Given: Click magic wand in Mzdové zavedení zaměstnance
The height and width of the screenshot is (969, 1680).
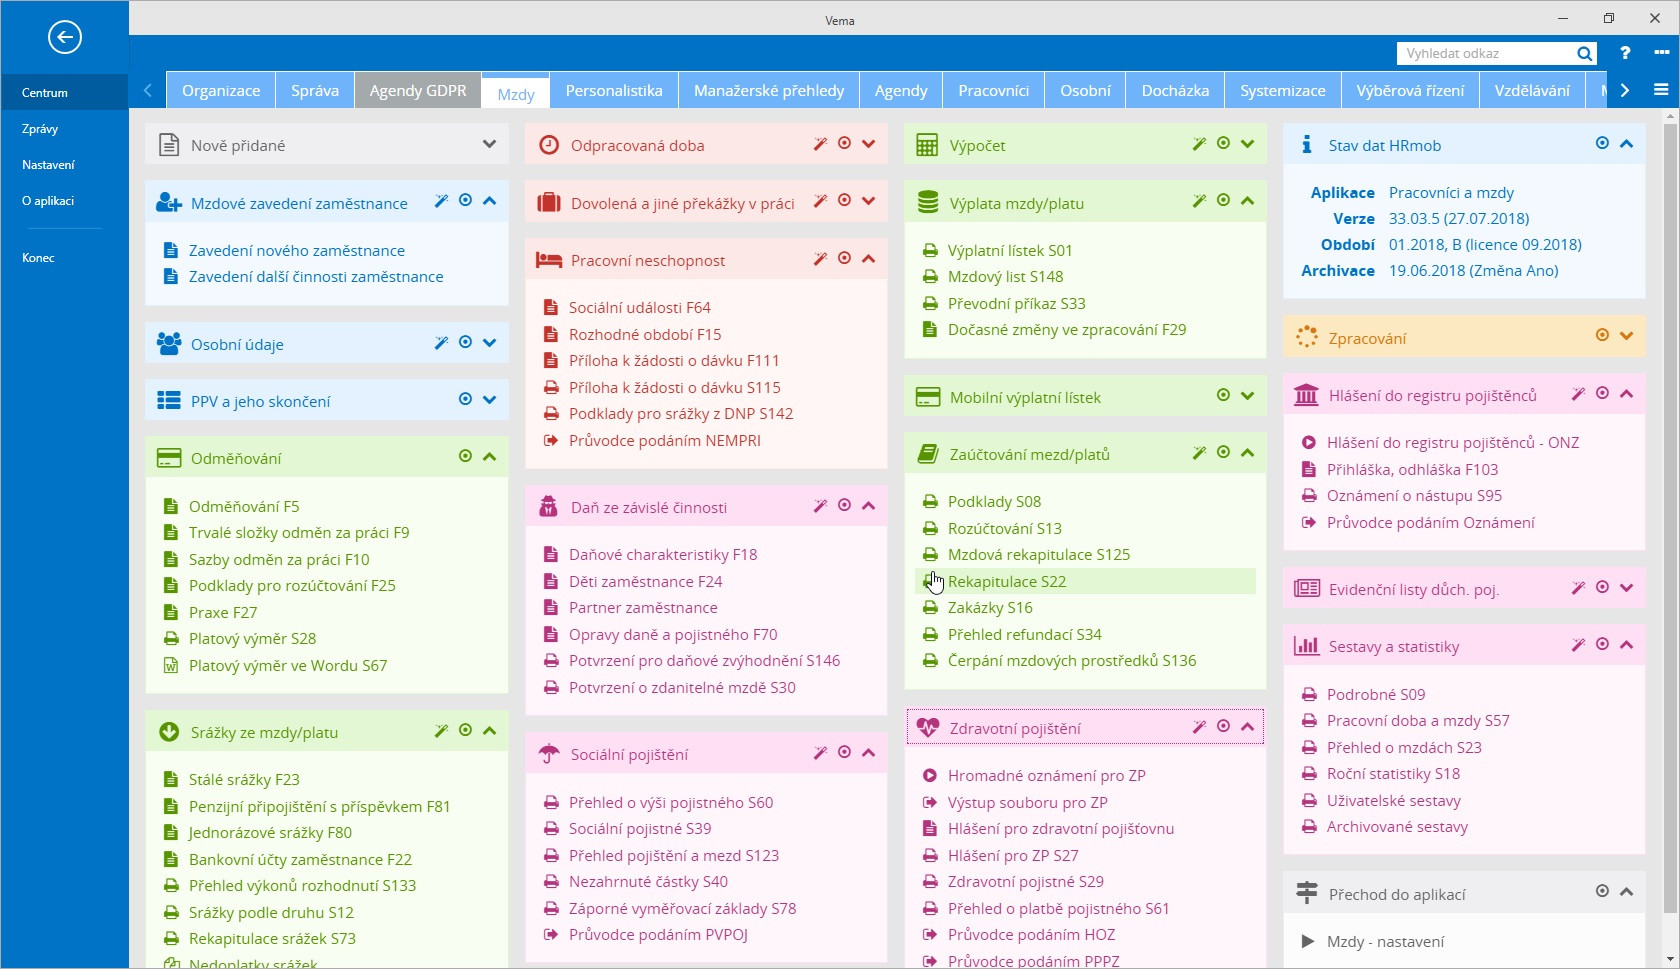Looking at the screenshot, I should [441, 201].
